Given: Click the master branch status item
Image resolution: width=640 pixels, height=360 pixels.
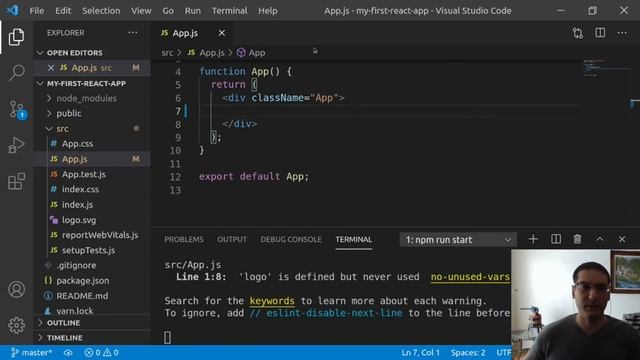Looking at the screenshot, I should point(31,353).
